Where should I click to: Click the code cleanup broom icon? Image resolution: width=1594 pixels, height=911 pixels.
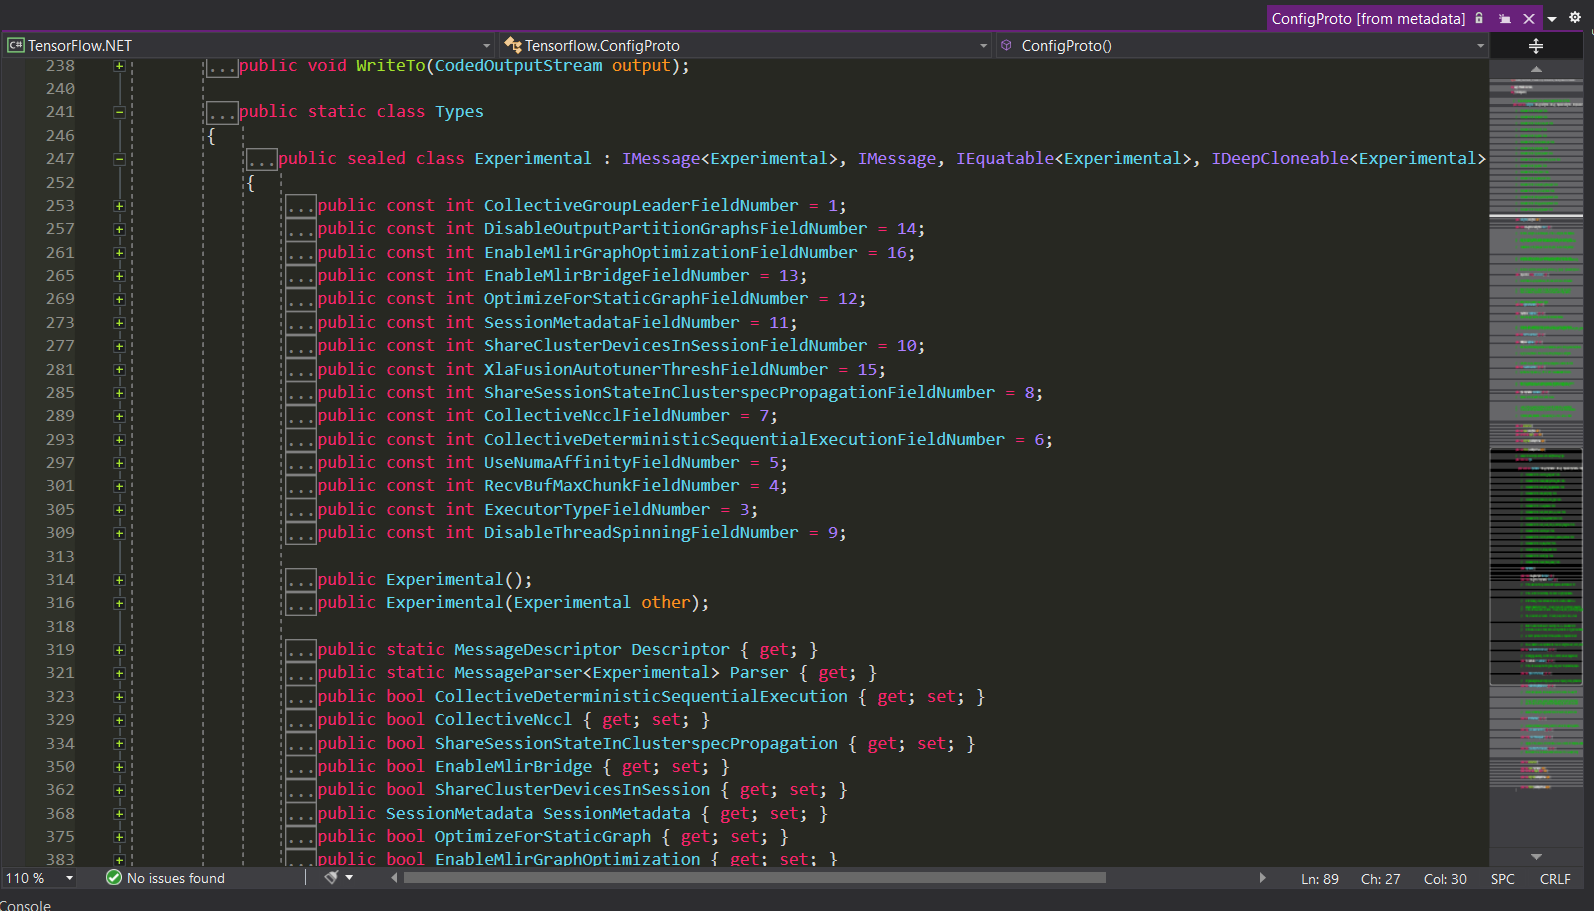(x=331, y=877)
